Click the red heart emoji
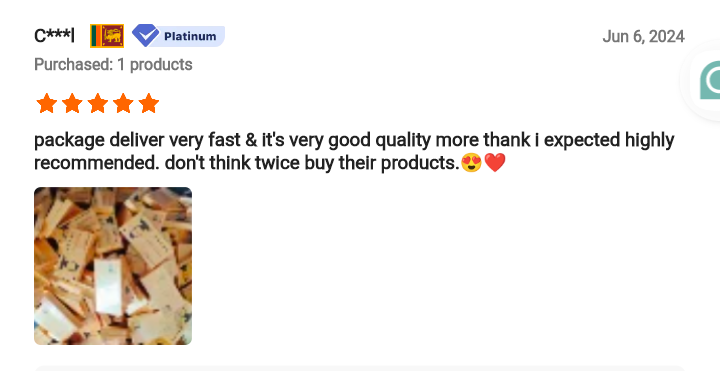This screenshot has width=720, height=371. coord(495,163)
